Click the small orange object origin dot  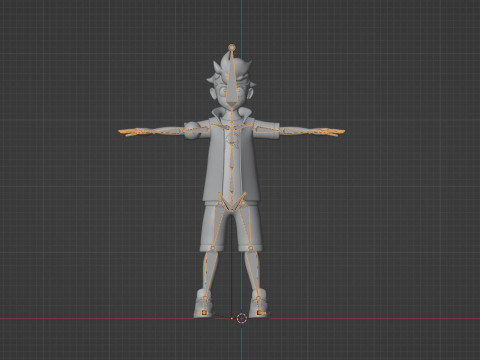[x=232, y=318]
